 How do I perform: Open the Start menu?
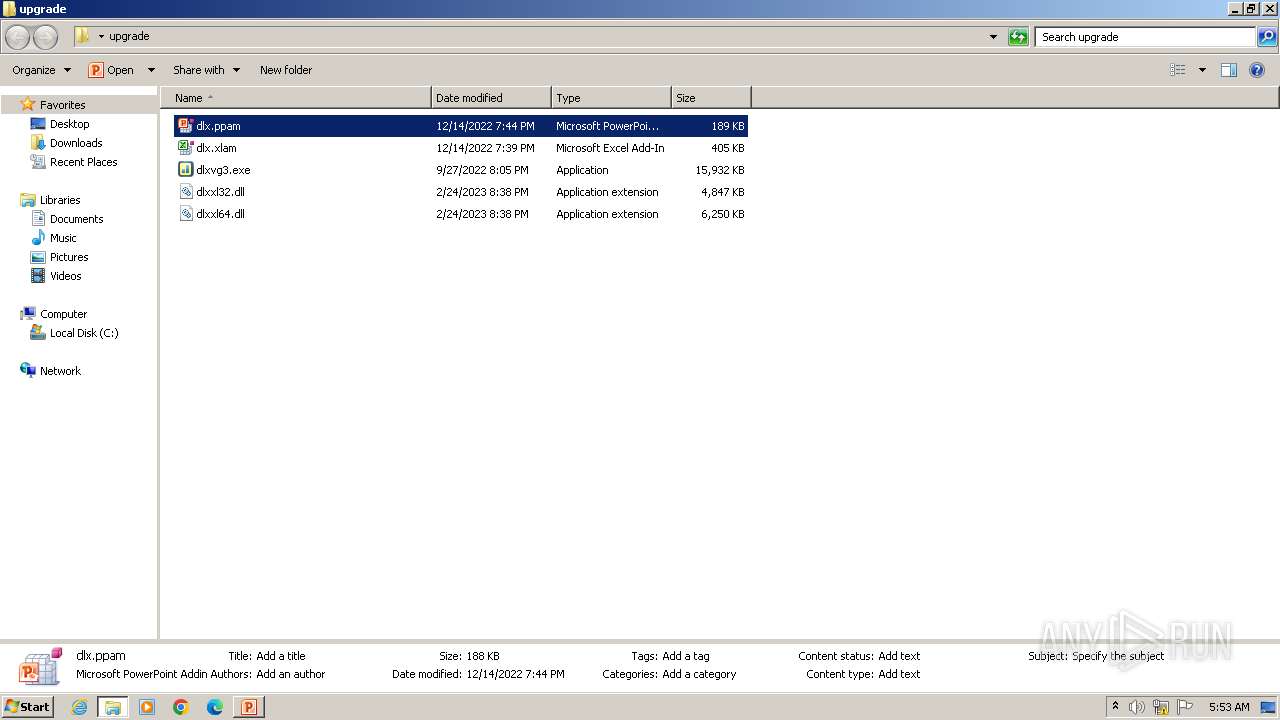[27, 707]
